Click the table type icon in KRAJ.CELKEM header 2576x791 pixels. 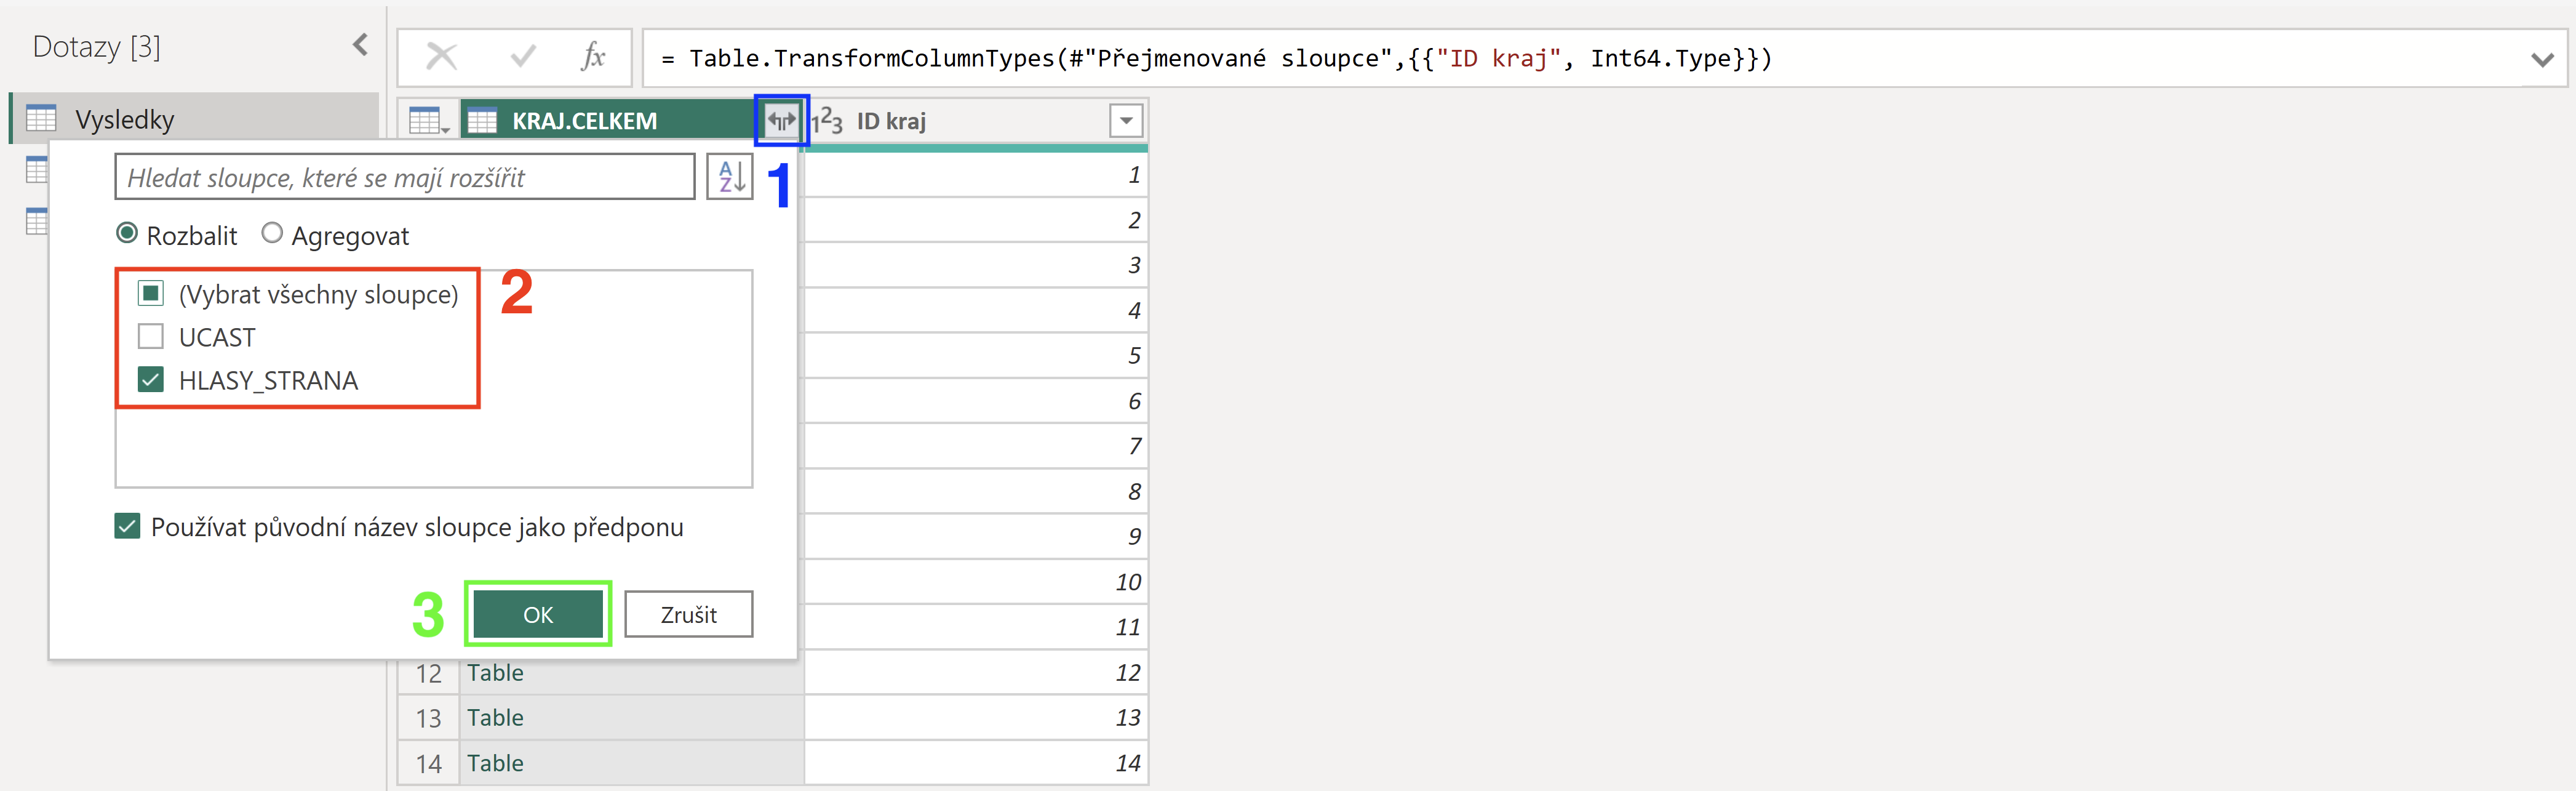pos(482,121)
